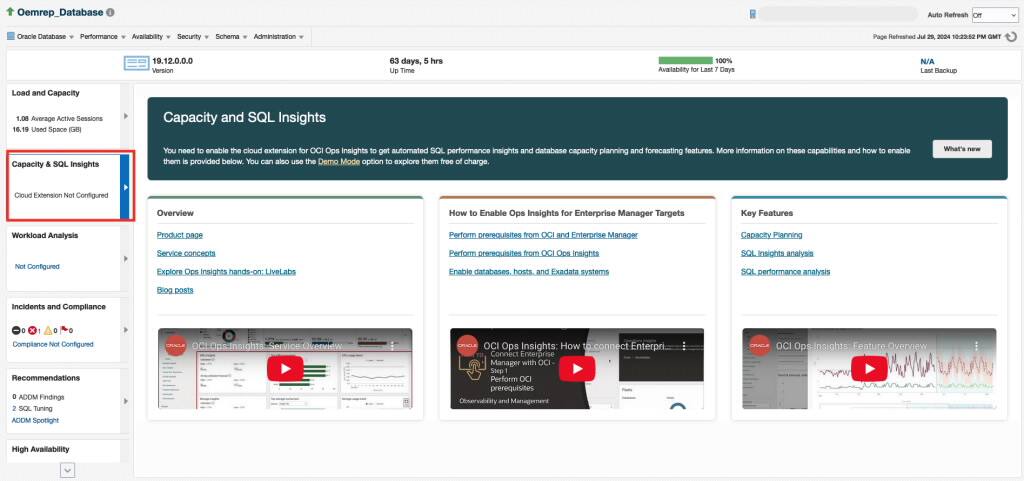
Task: Open the Service concepts link
Action: tap(186, 253)
